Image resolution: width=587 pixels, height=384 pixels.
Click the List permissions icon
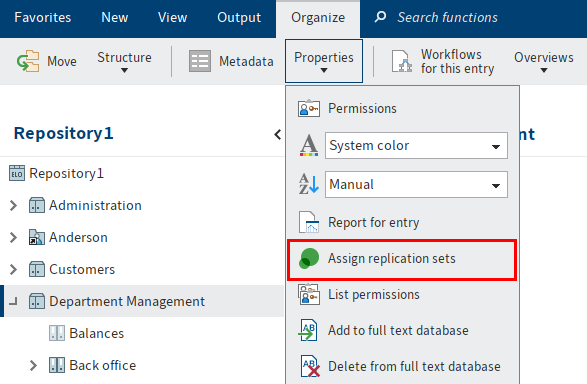coord(309,295)
